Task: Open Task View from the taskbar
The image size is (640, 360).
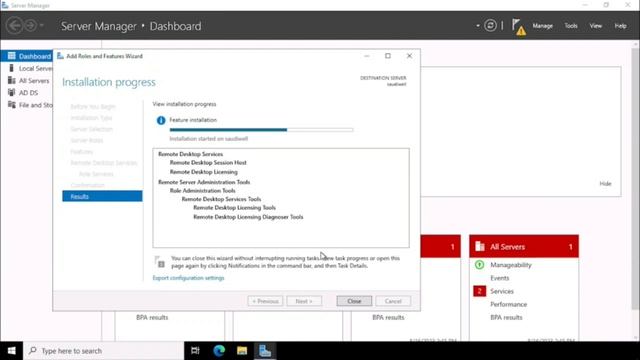Action: pos(196,351)
